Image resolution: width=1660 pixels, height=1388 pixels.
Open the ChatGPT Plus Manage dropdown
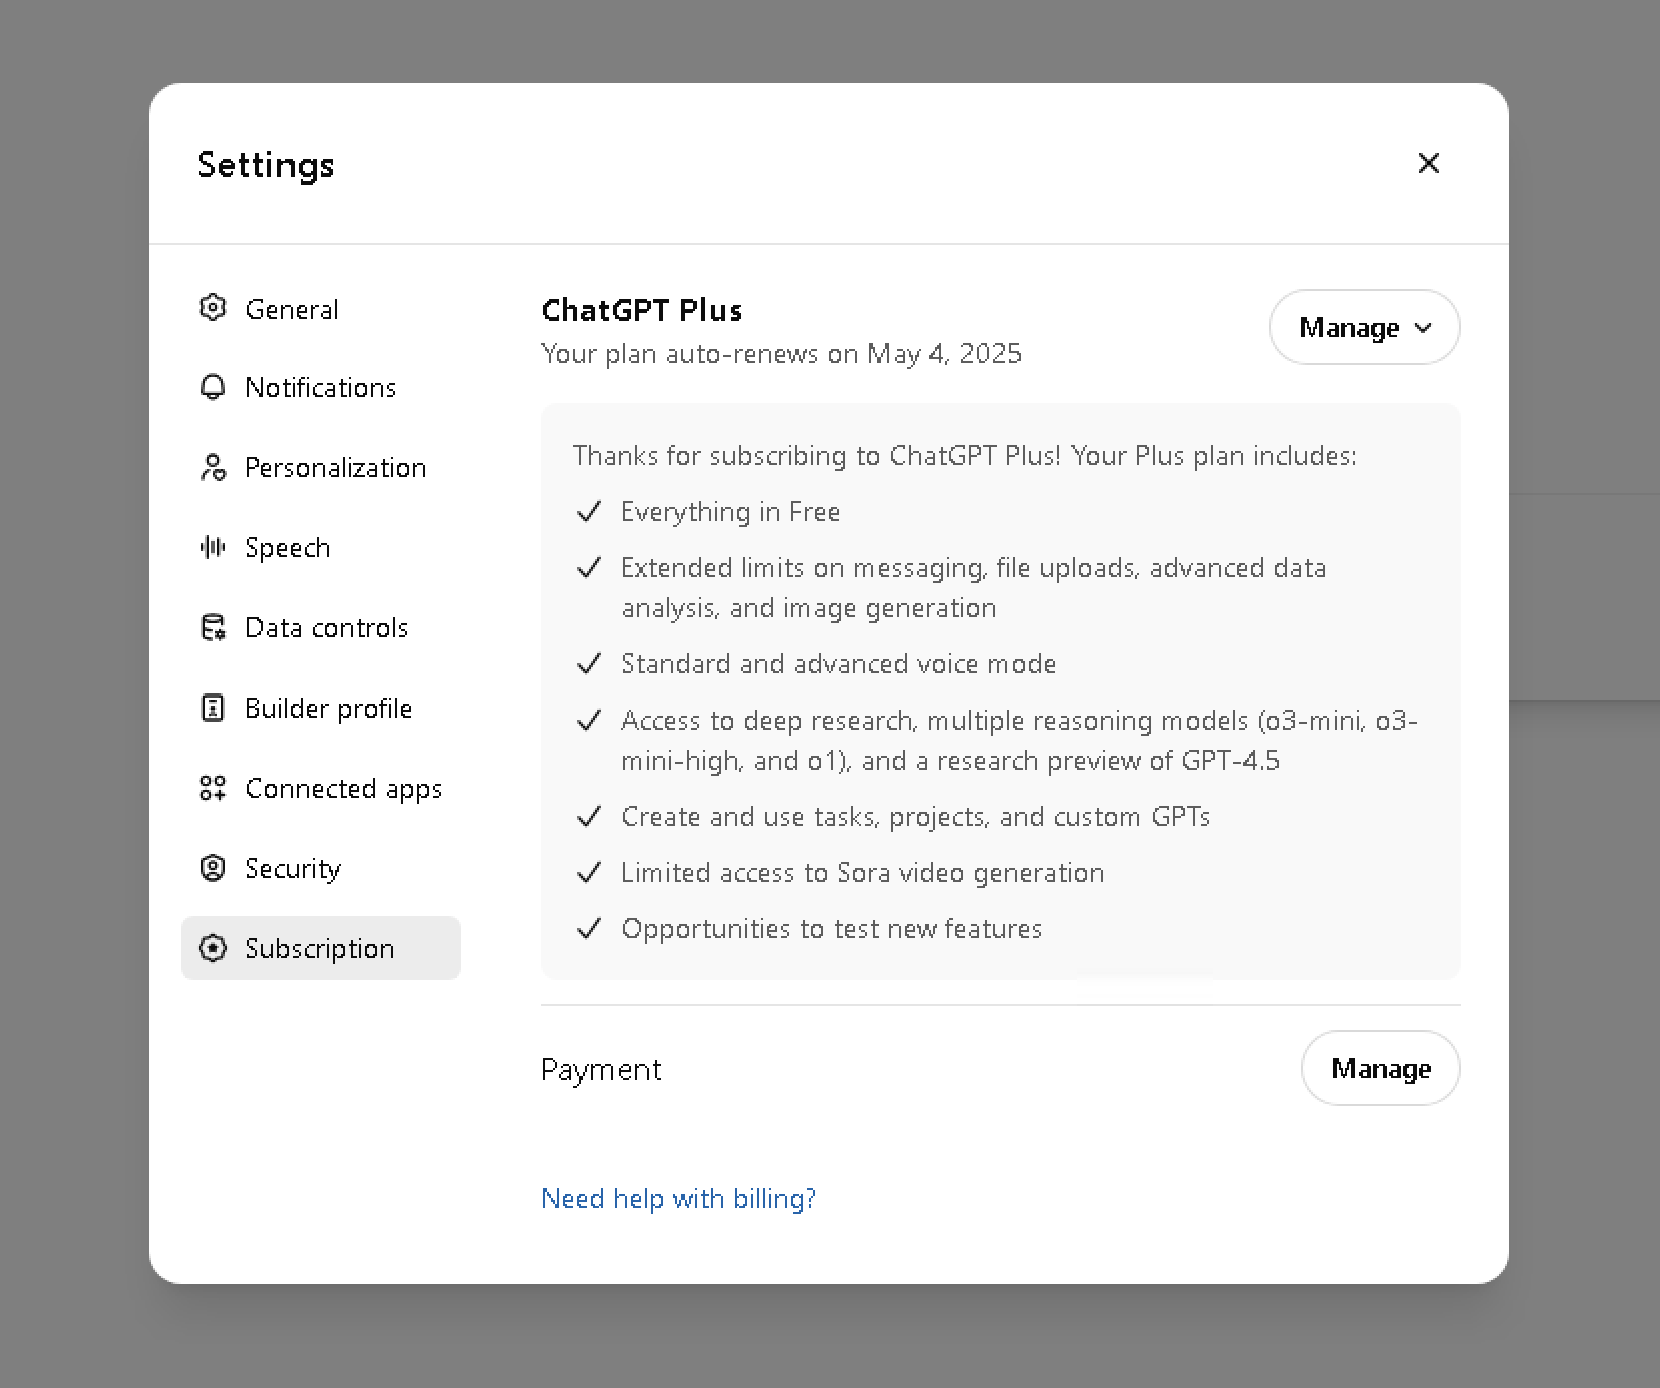click(1364, 327)
